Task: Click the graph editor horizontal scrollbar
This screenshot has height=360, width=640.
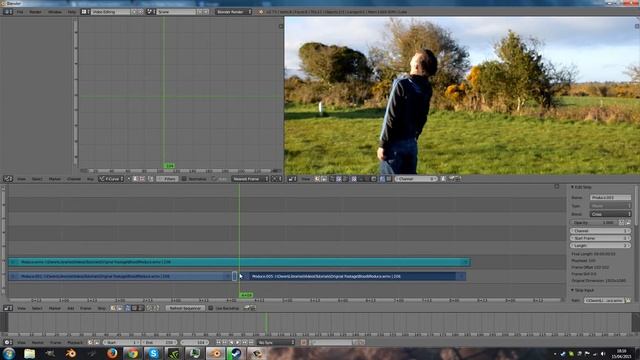Action: point(180,171)
